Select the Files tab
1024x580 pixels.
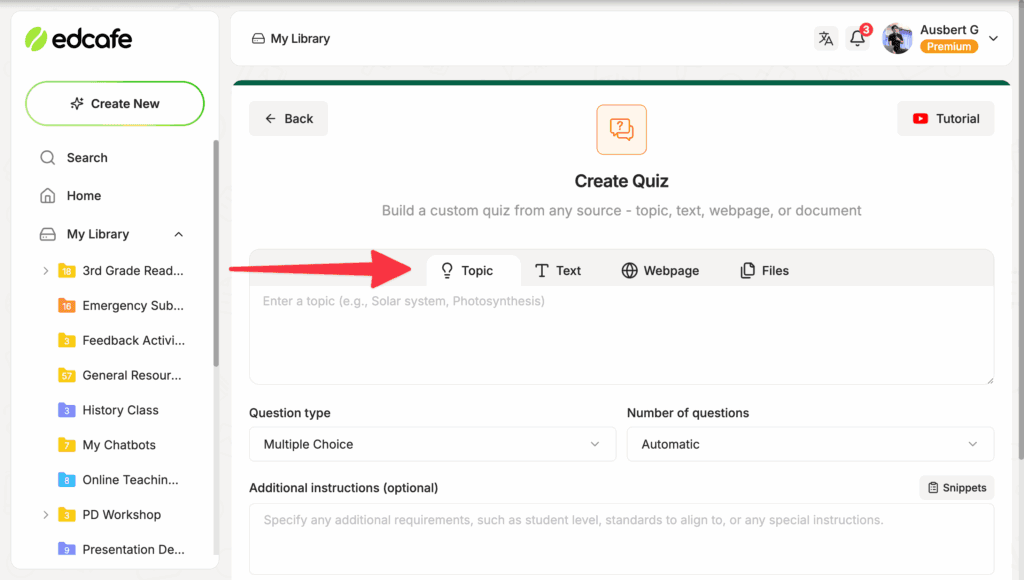[x=764, y=271]
